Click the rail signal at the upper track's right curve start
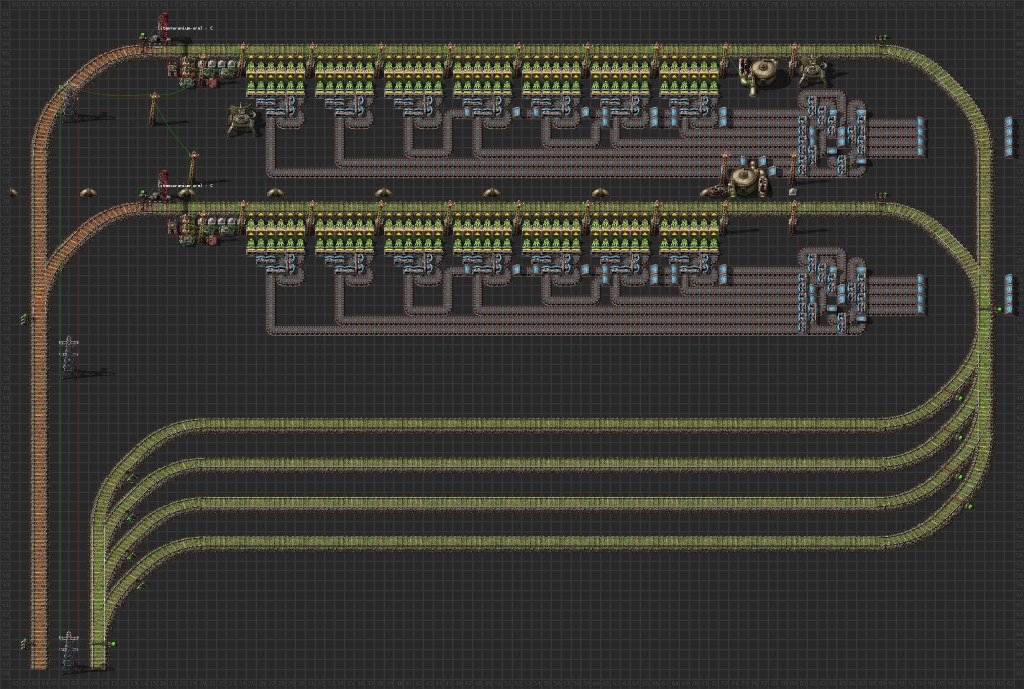 882,39
